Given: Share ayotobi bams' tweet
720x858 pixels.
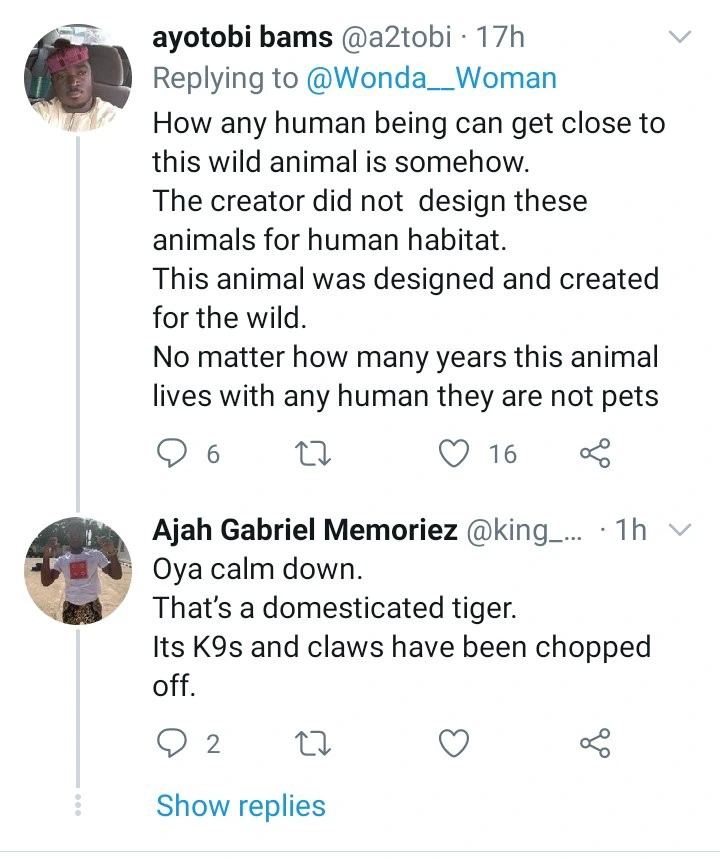Looking at the screenshot, I should [x=594, y=454].
